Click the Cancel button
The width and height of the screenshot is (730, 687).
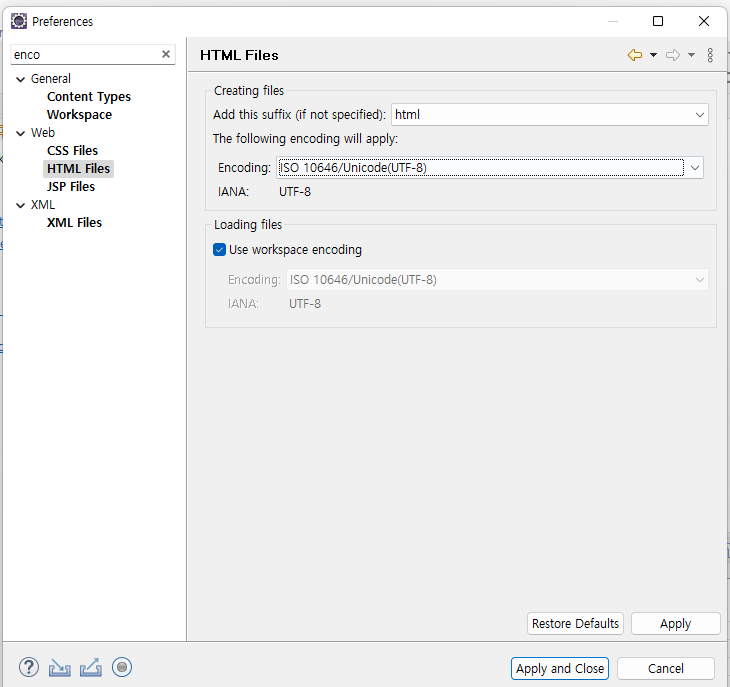(666, 669)
